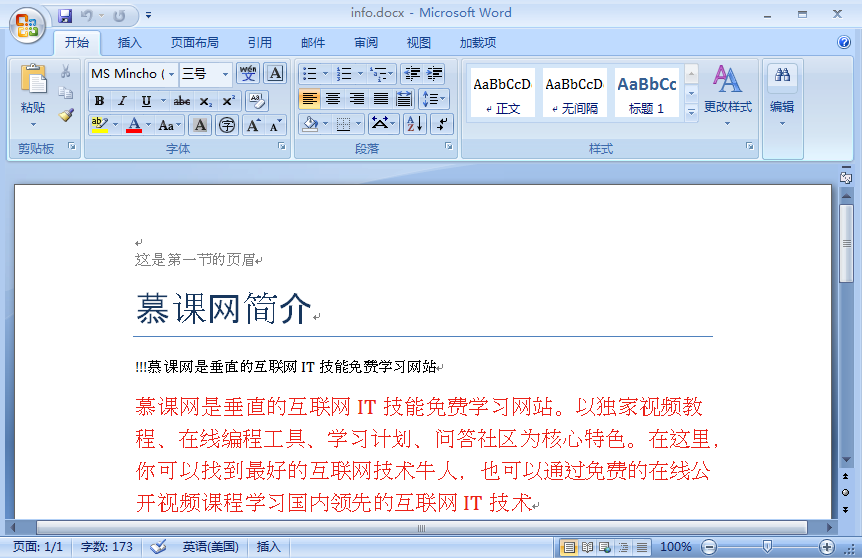This screenshot has height=558, width=862.
Task: Clear formatting with the eraser icon
Action: [256, 101]
